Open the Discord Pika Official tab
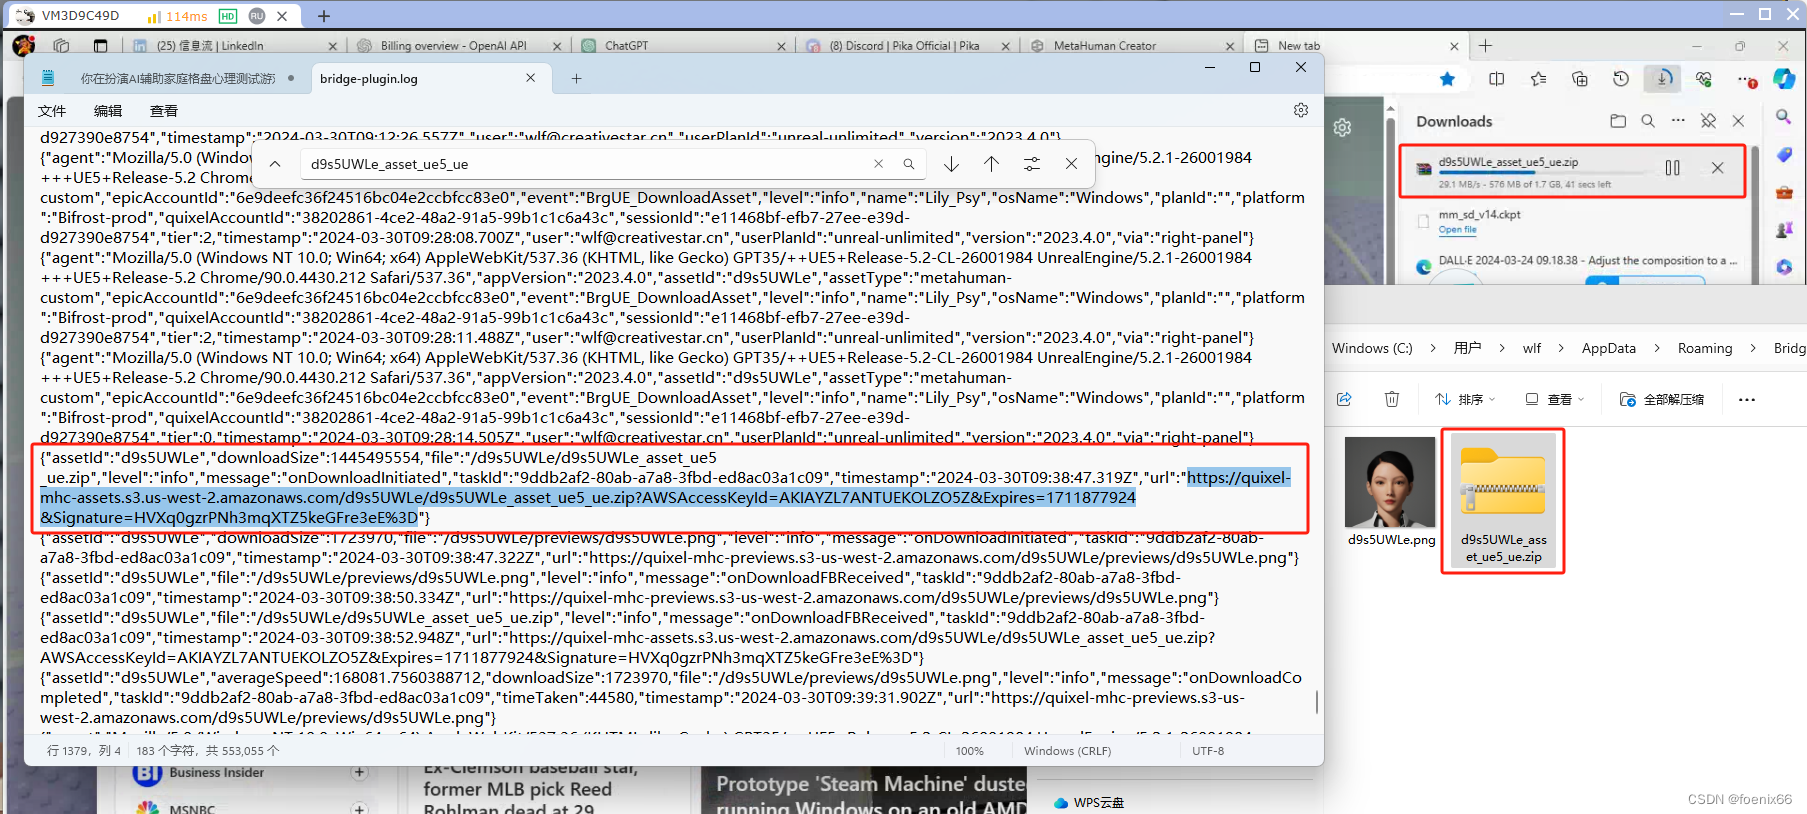Screen dimensions: 1807x814 pyautogui.click(x=907, y=45)
